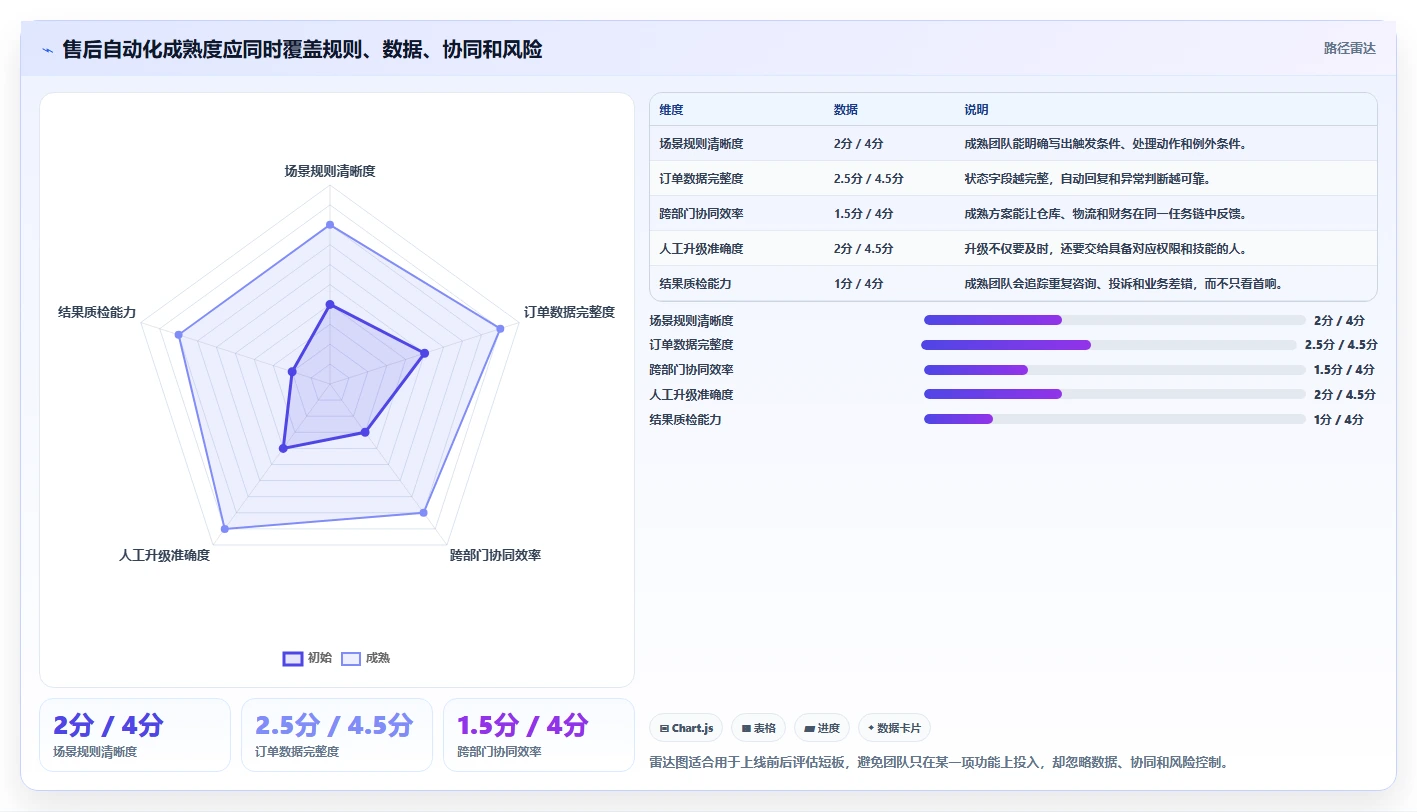Click the 路径雷达 label in the header
This screenshot has width=1417, height=812.
1350,48
